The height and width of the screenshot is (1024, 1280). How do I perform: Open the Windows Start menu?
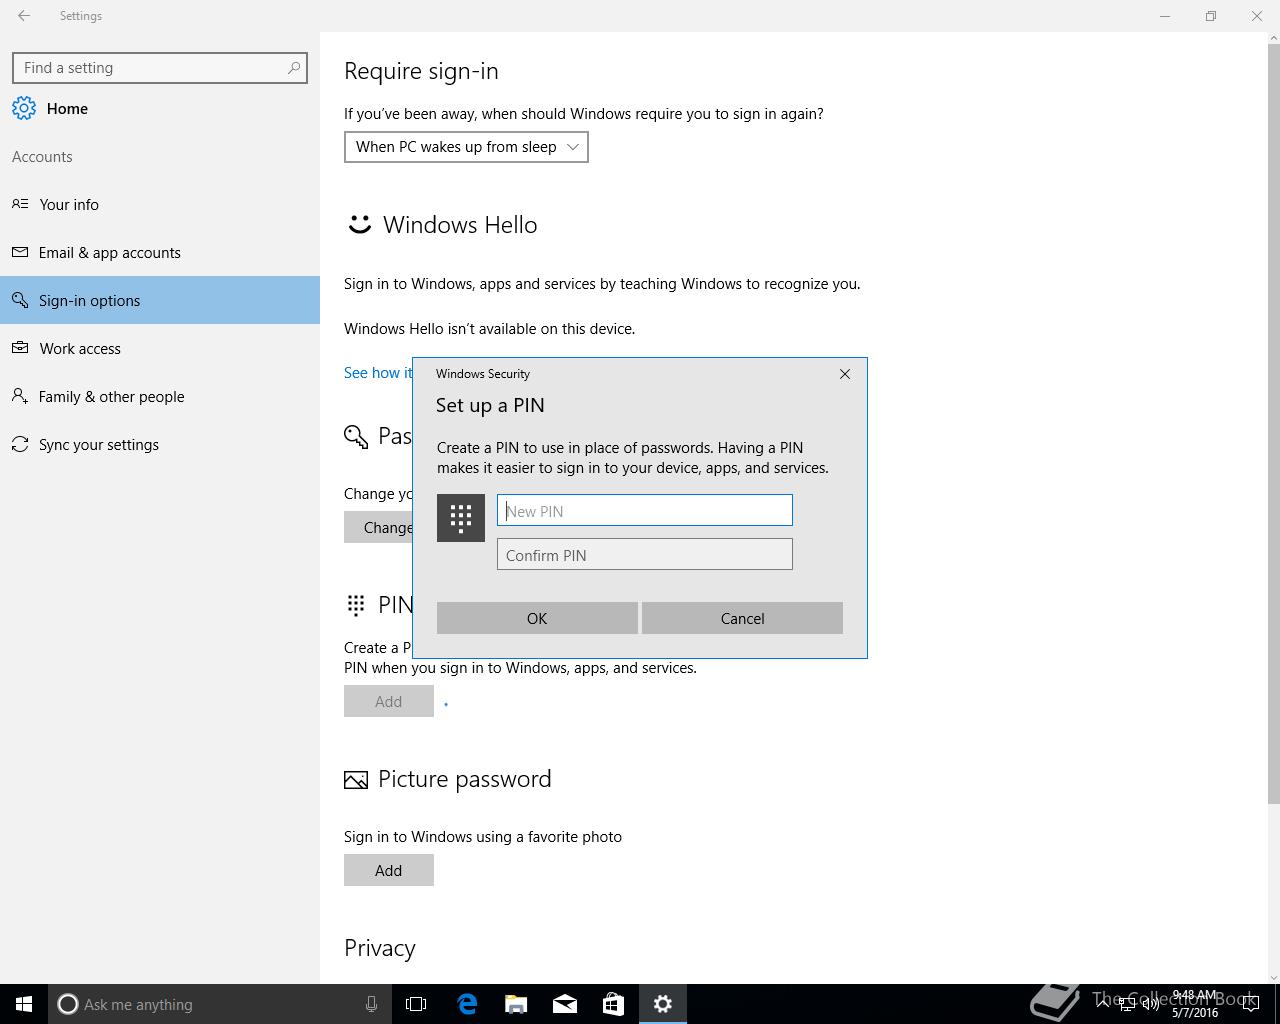[24, 1004]
